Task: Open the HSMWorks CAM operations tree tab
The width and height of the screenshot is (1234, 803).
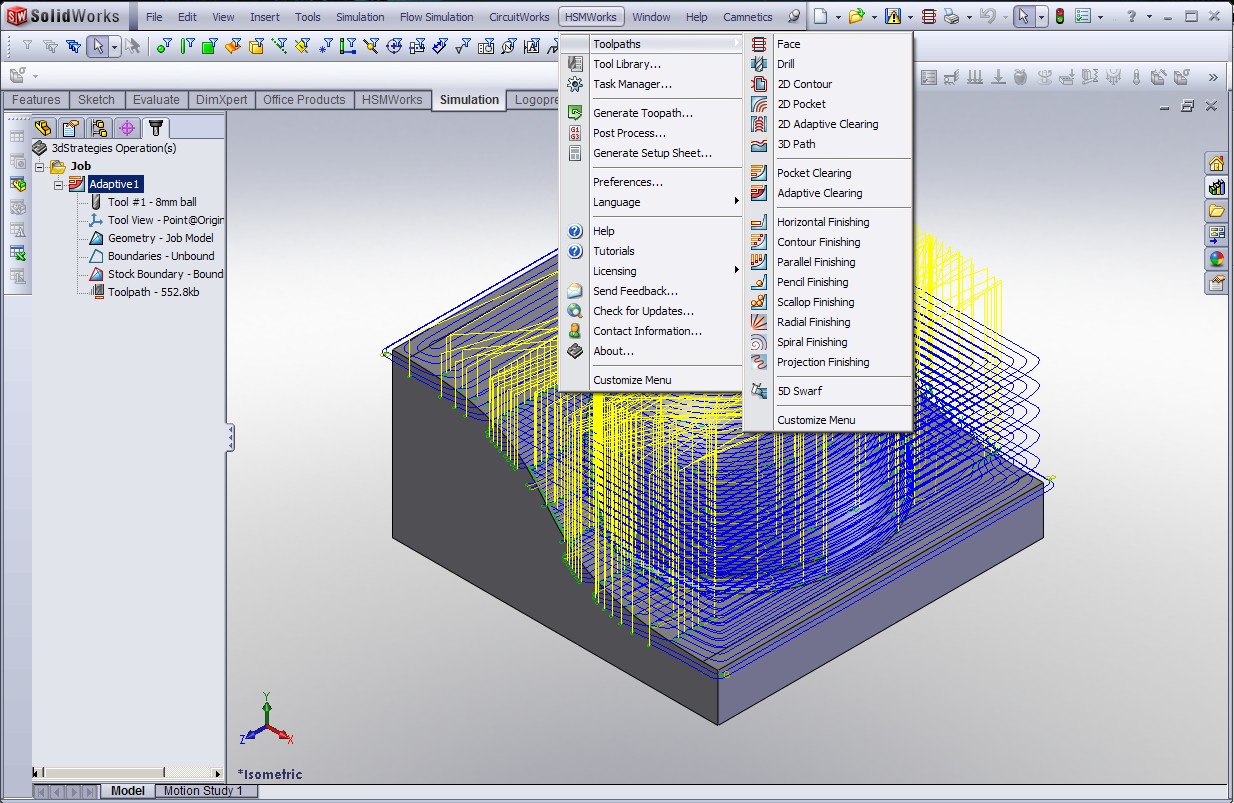Action: point(155,128)
